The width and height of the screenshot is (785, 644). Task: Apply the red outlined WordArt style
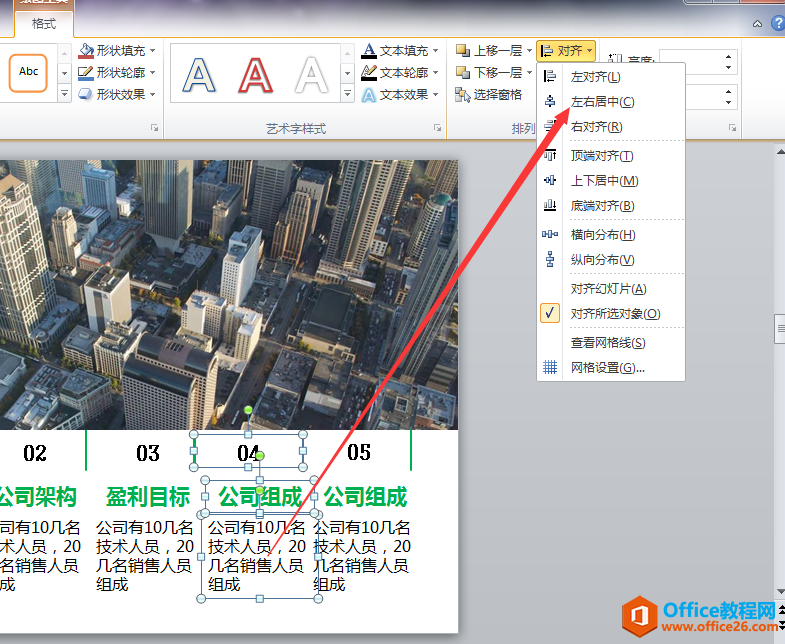256,74
